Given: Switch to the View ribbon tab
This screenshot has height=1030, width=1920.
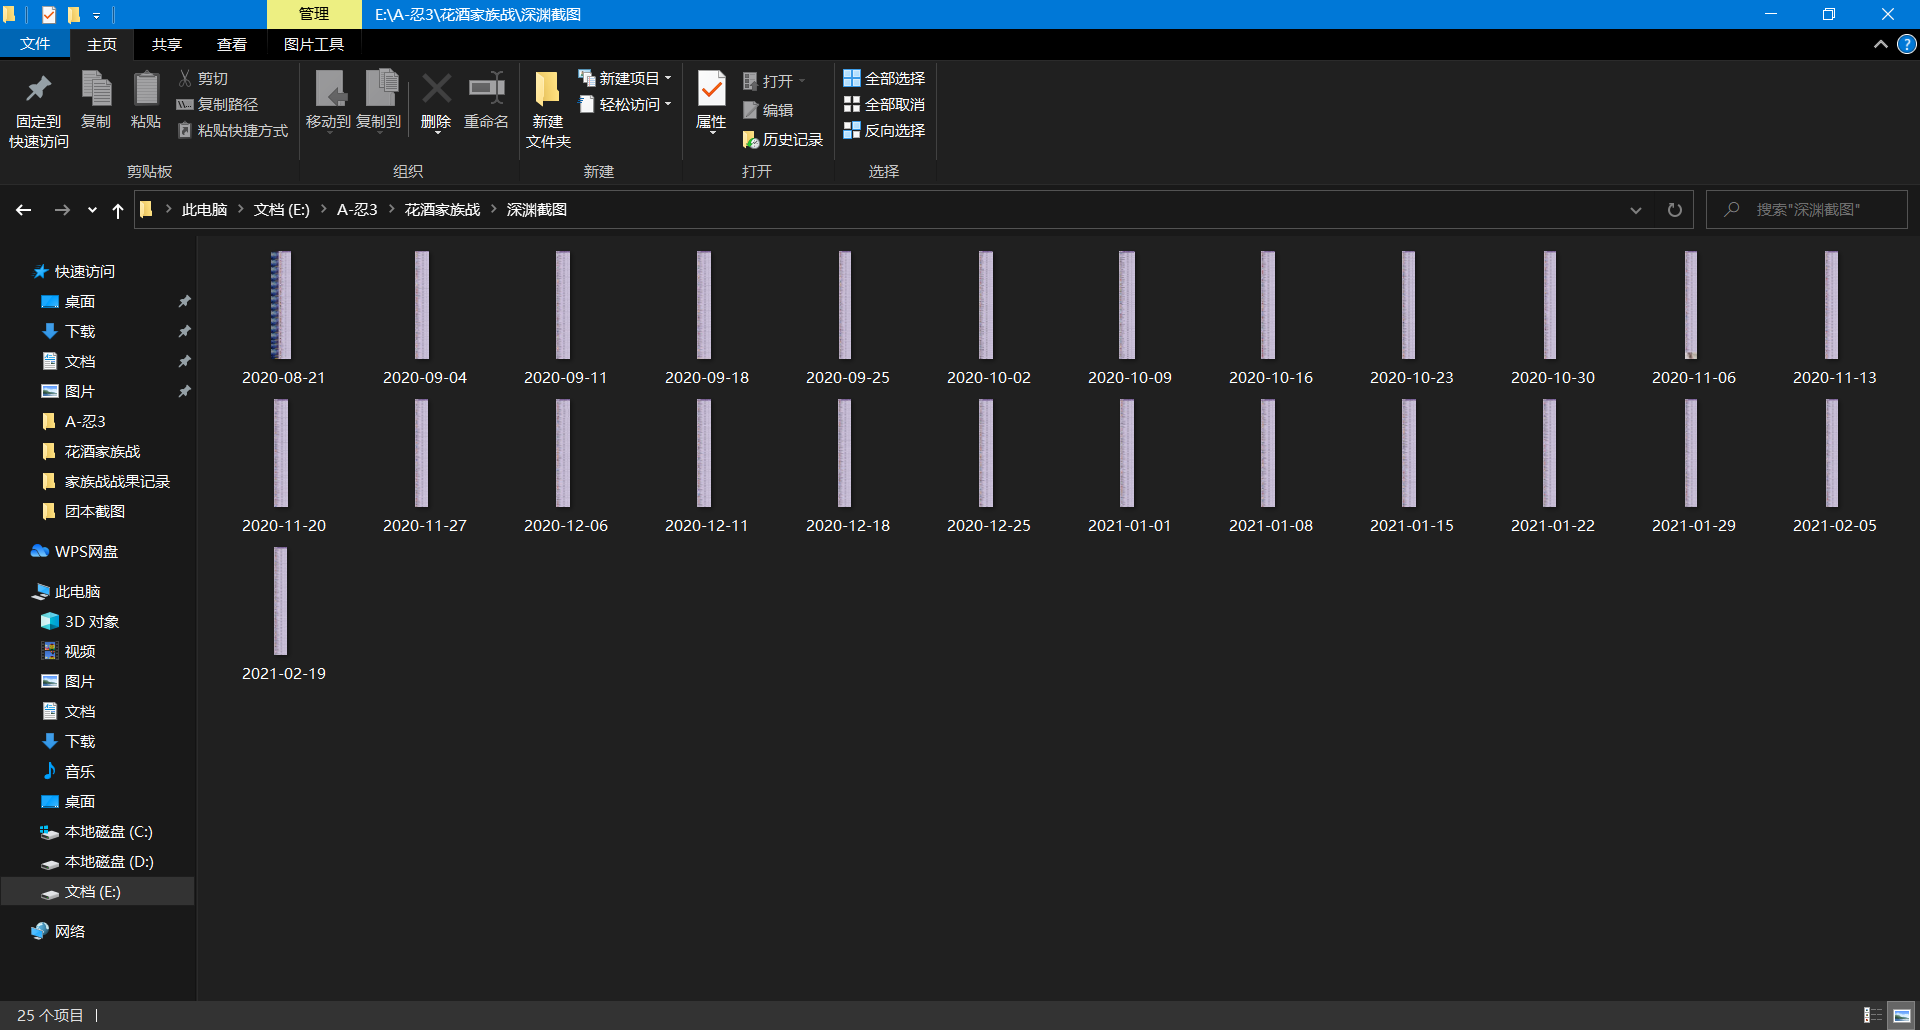Looking at the screenshot, I should 232,44.
